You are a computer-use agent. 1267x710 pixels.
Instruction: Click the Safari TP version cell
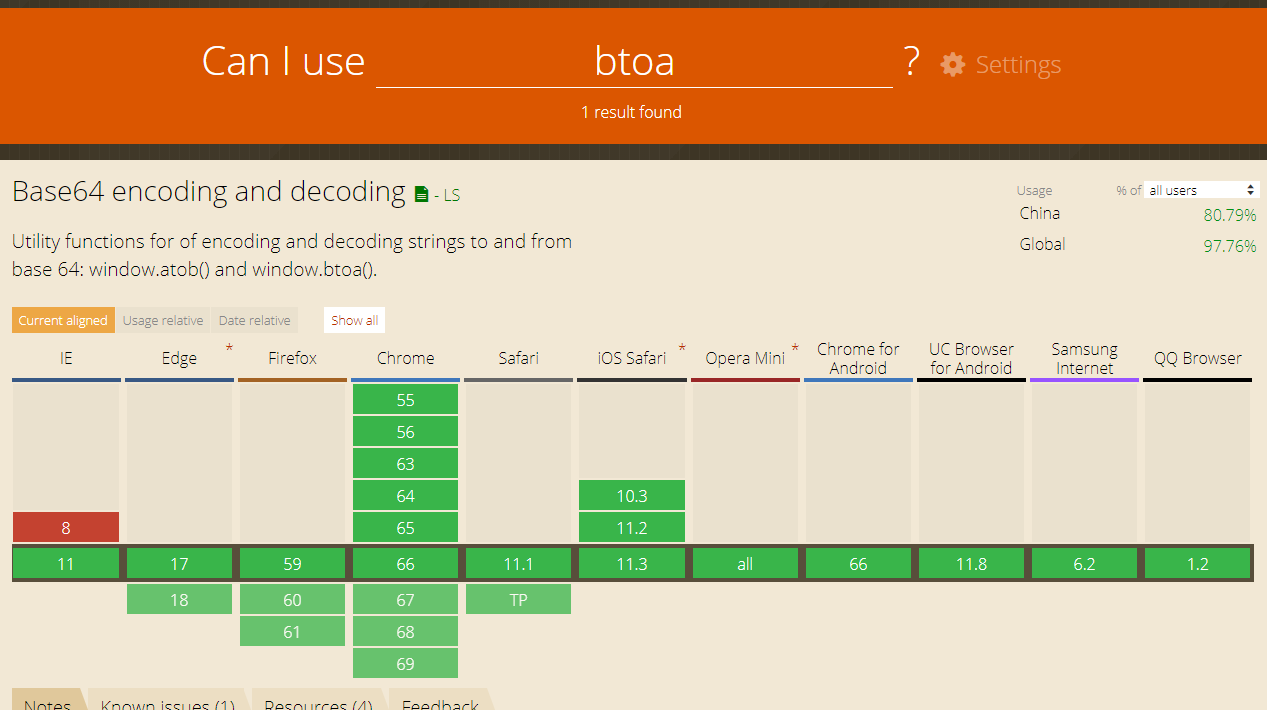tap(518, 599)
